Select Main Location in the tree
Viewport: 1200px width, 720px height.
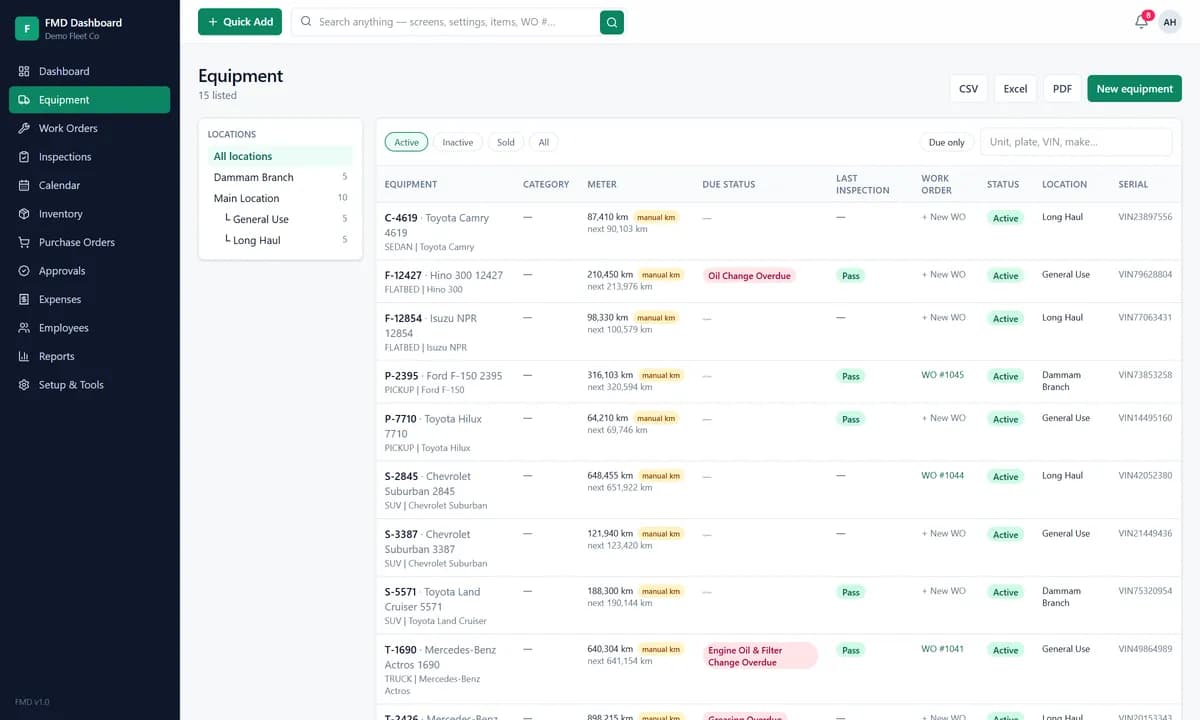(281, 198)
